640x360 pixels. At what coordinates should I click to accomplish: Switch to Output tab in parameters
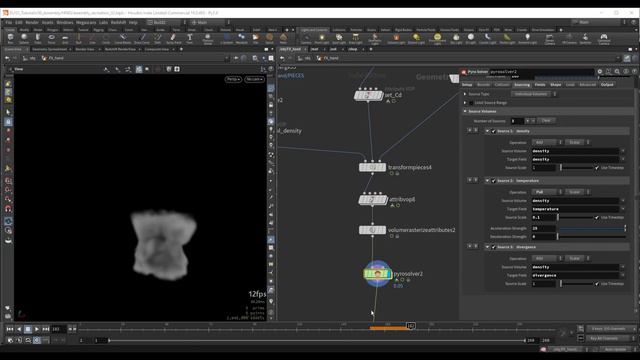[x=607, y=84]
